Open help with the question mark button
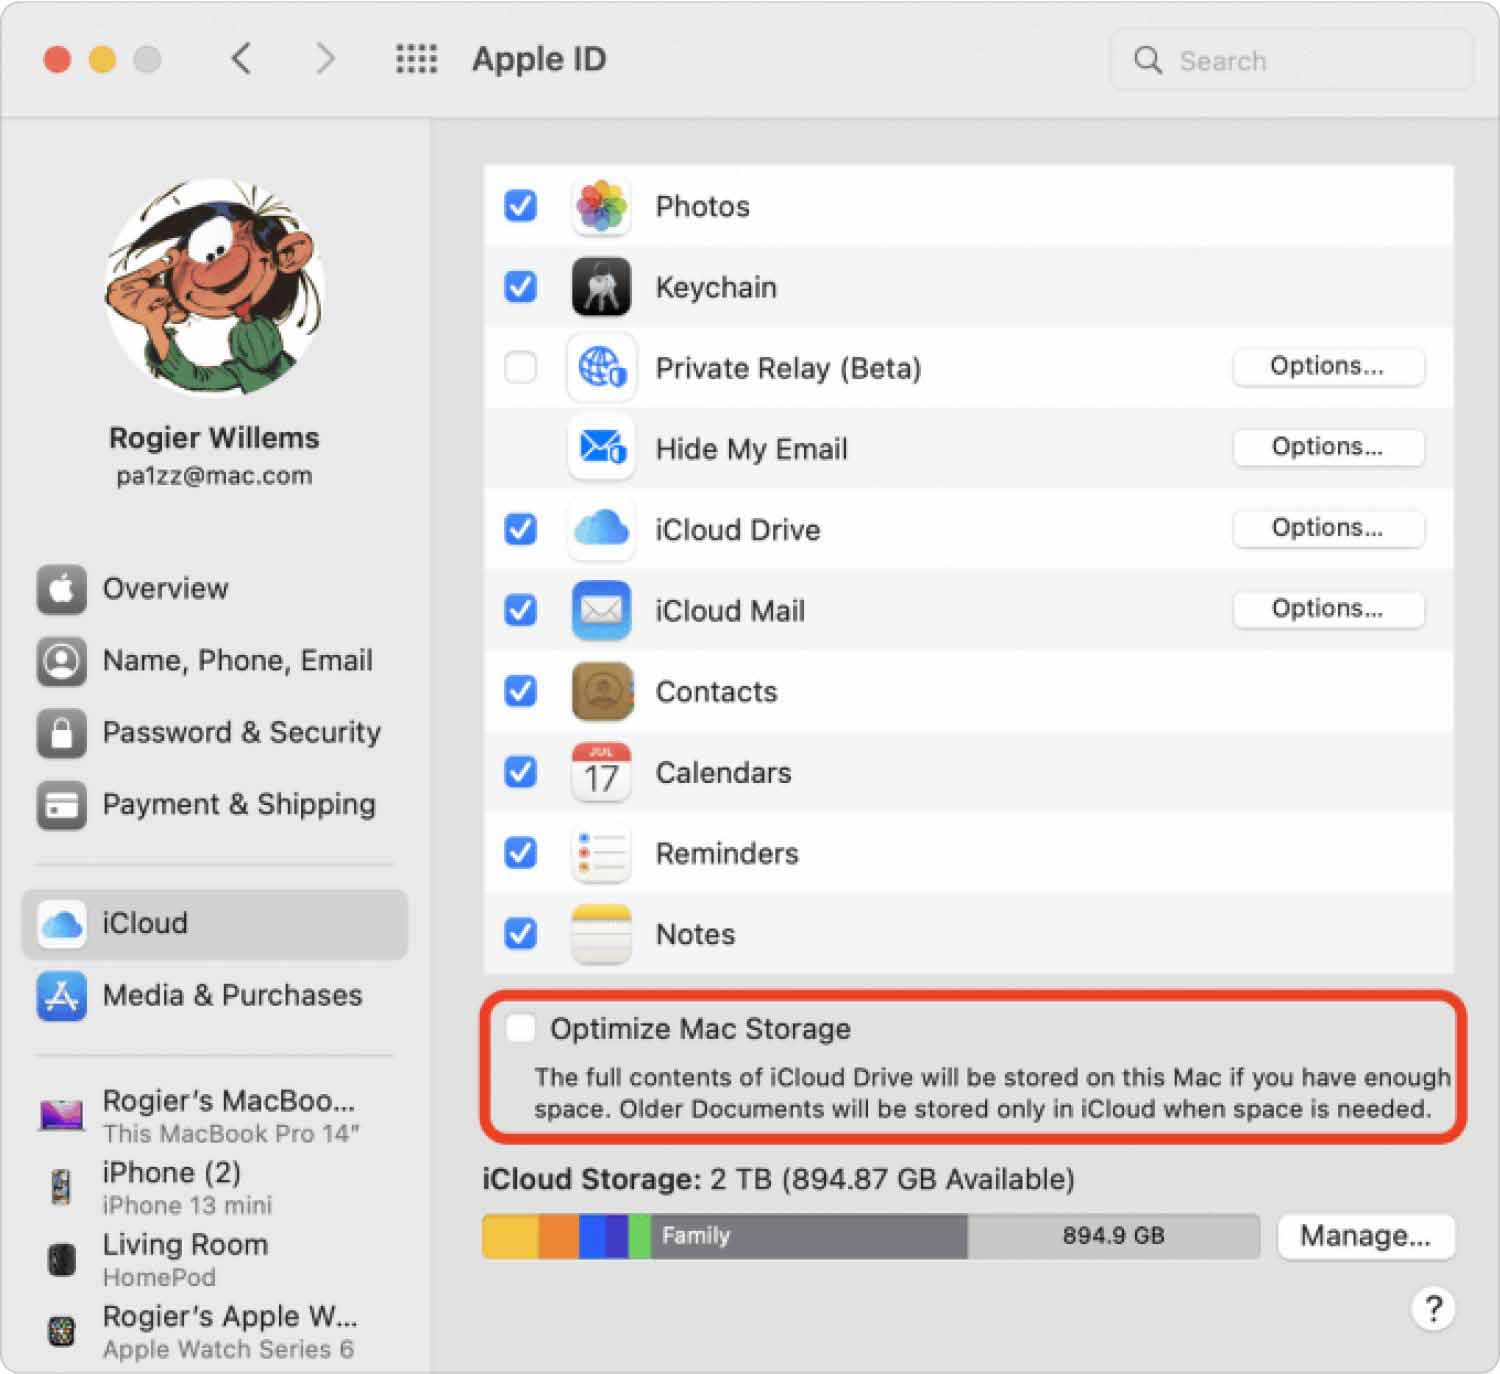The height and width of the screenshot is (1374, 1500). (1433, 1308)
